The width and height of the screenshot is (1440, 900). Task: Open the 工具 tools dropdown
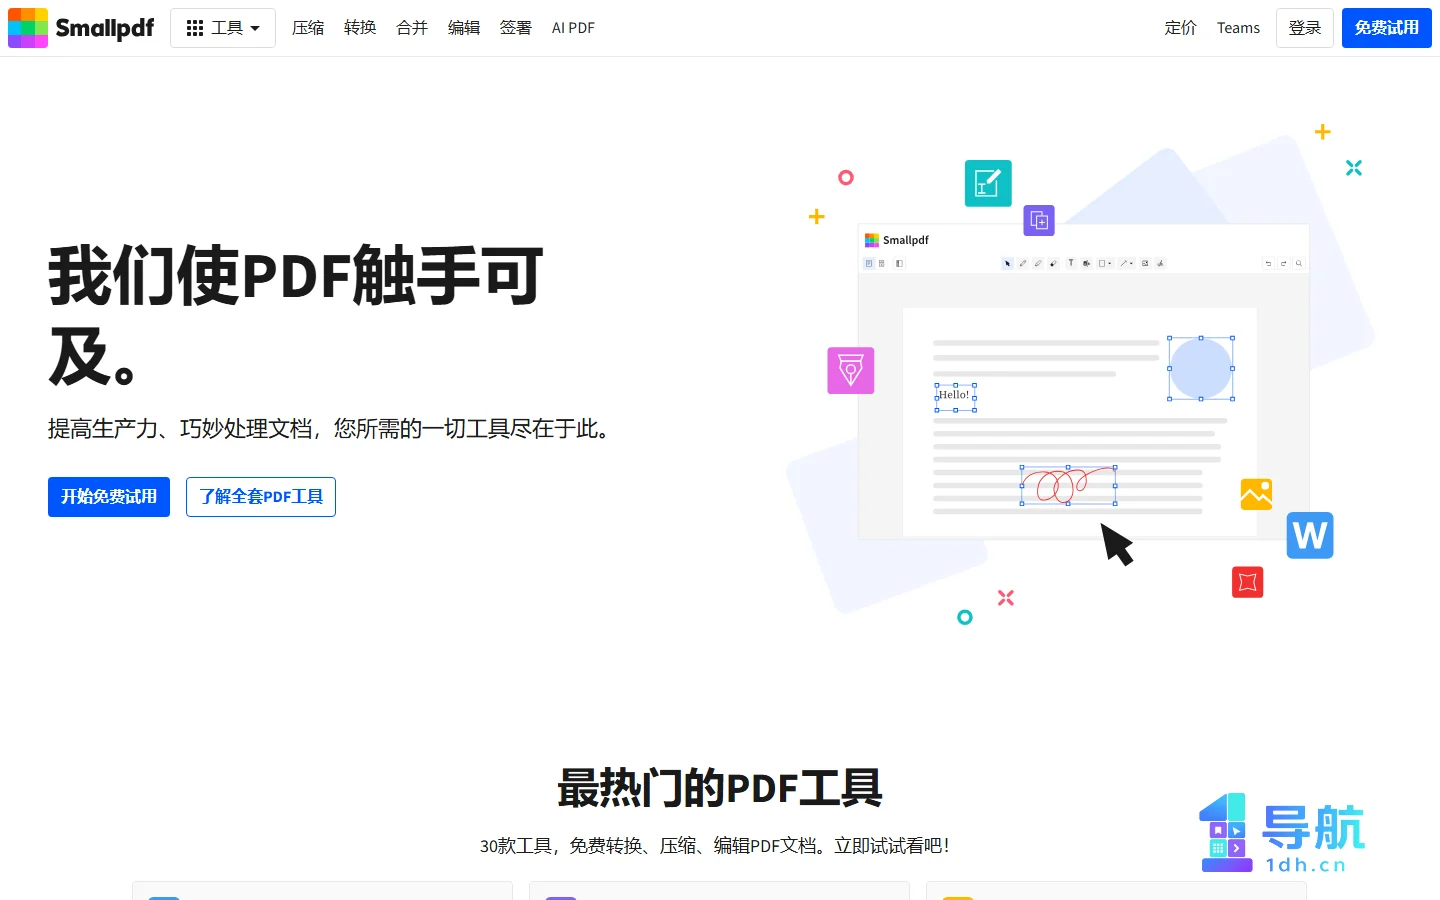click(x=223, y=28)
